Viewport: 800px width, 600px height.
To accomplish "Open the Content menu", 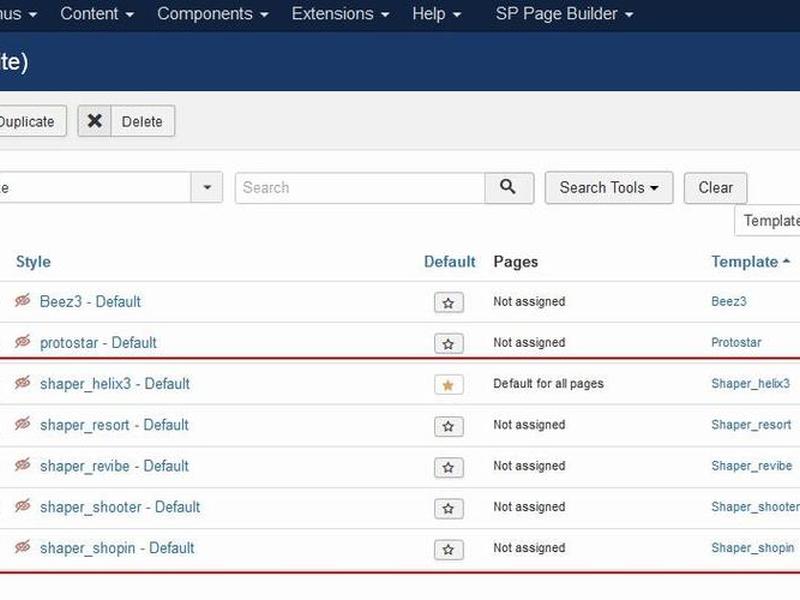I will [x=97, y=14].
